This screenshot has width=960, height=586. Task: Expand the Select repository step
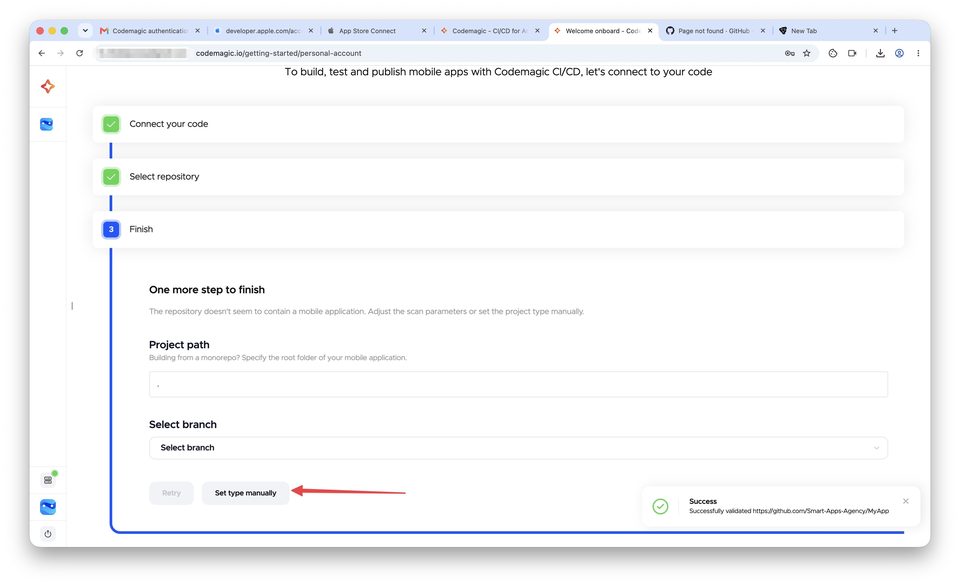[x=498, y=176]
